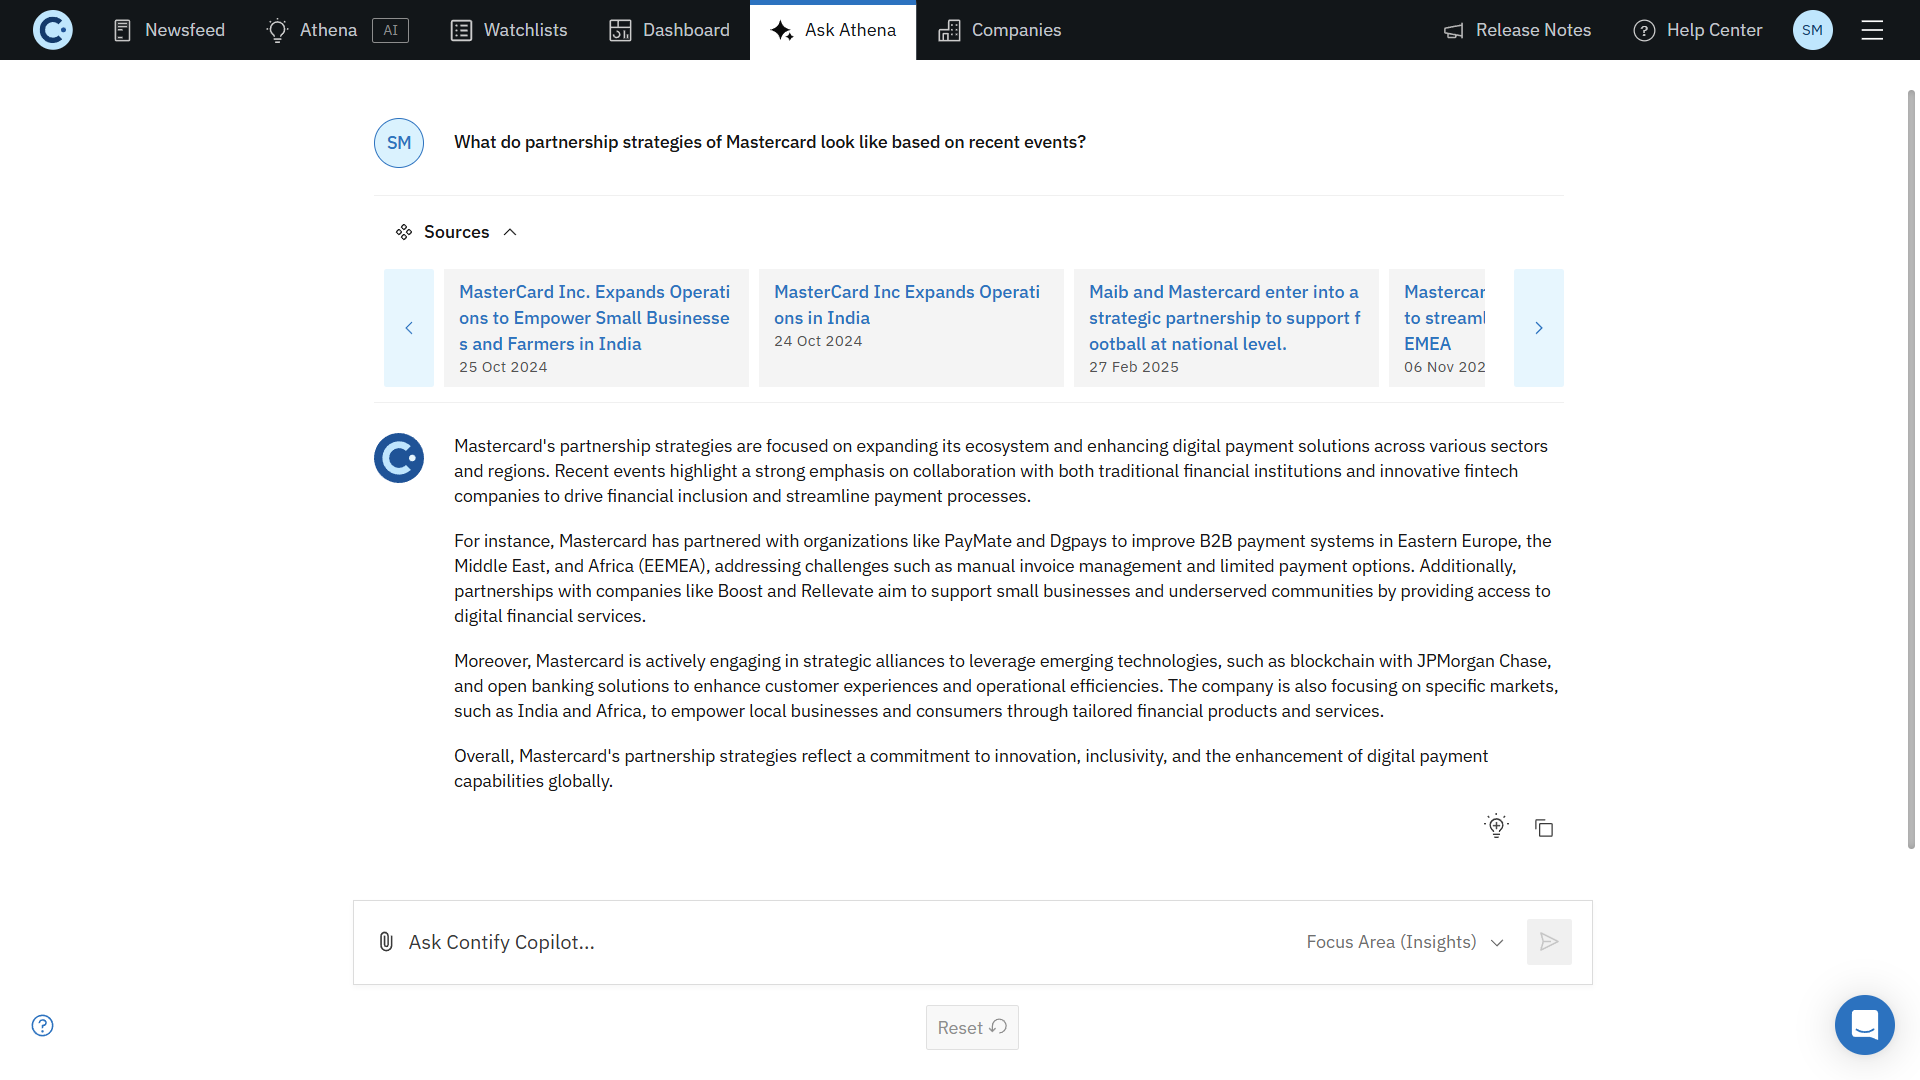Click the bottom-left help question icon
The image size is (1920, 1080).
tap(42, 1025)
